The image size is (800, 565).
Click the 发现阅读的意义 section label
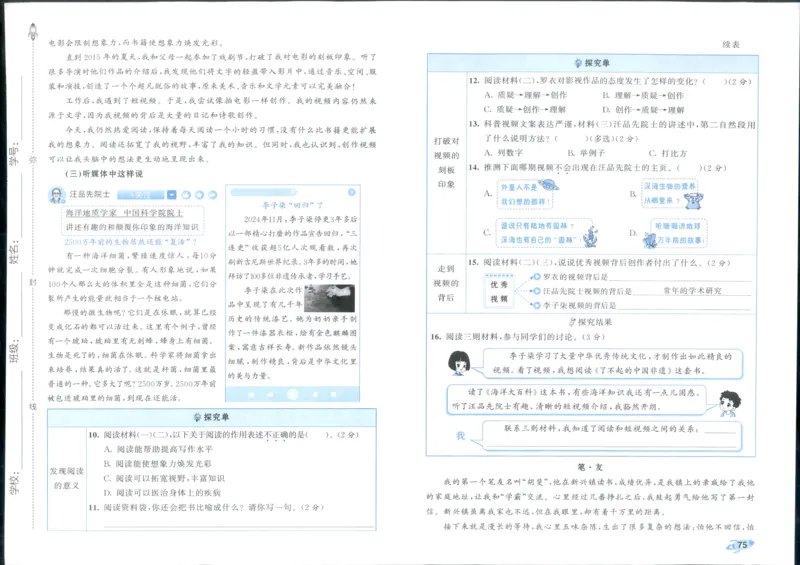(66, 478)
